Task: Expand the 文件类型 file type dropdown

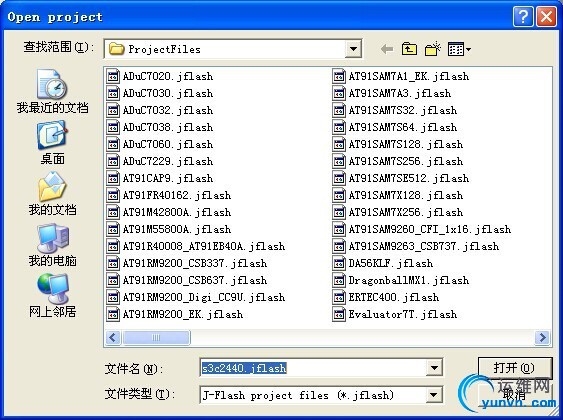Action: pos(434,395)
